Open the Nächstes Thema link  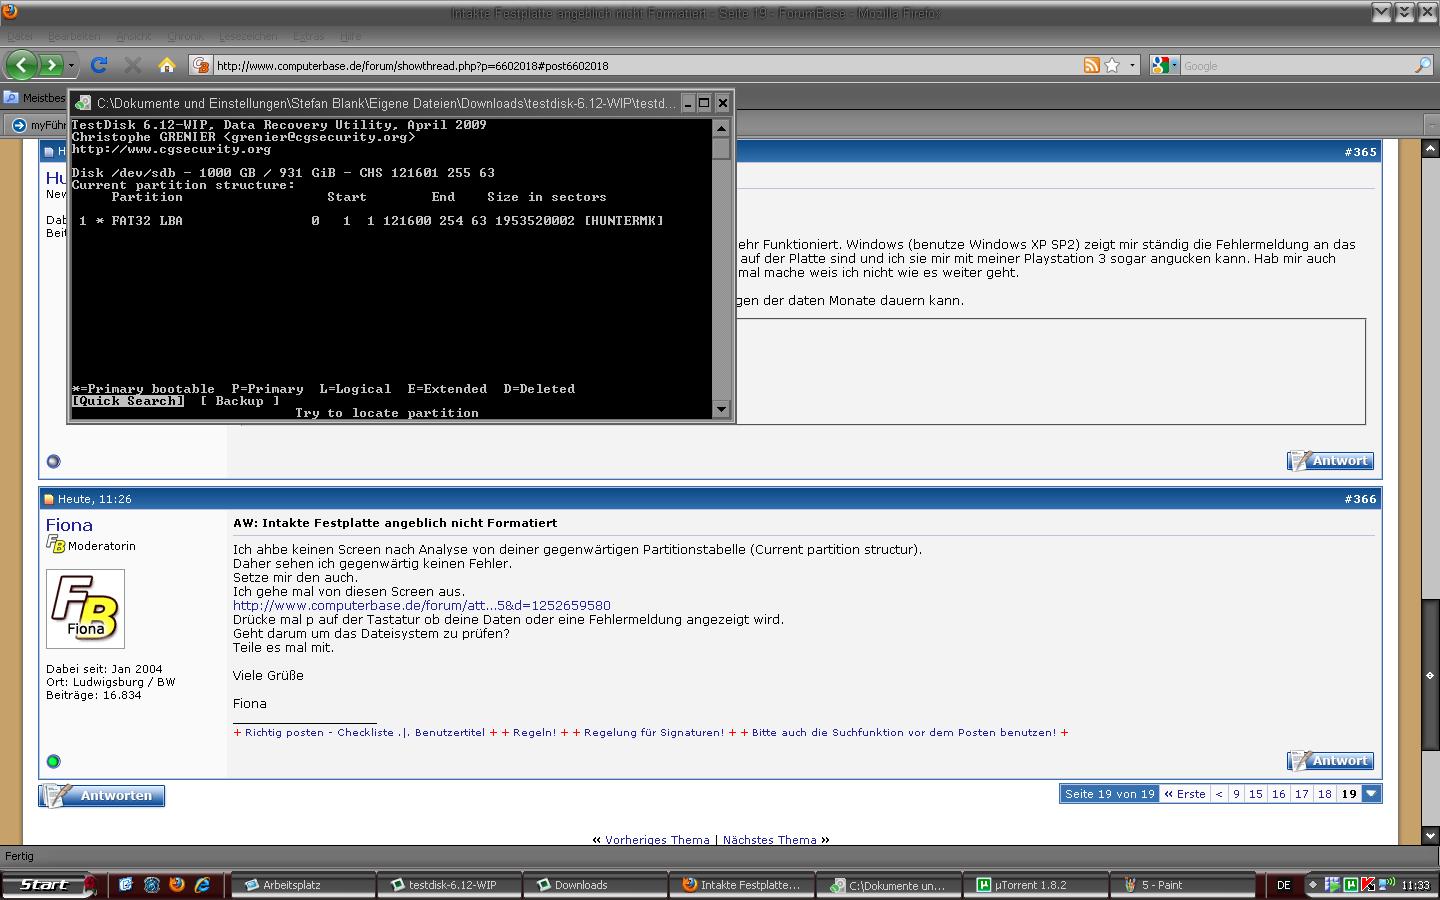(770, 840)
